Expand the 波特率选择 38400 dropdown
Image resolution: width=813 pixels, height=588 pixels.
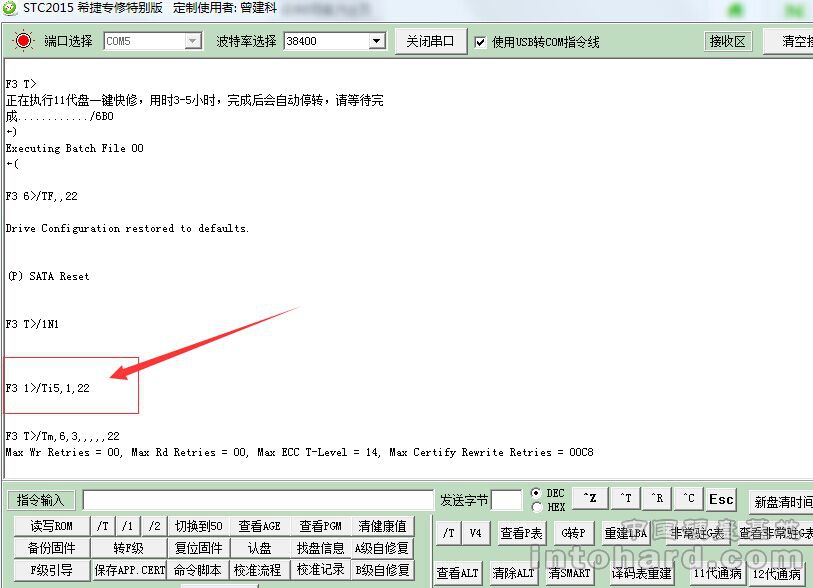[x=377, y=41]
